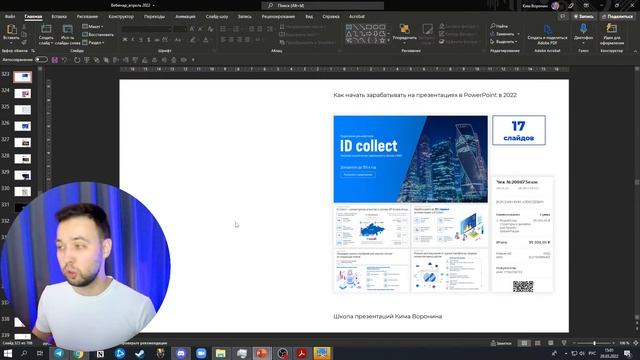Open the Review (Рецензирование) tab
Viewport: 640px width, 360px height.
point(278,17)
